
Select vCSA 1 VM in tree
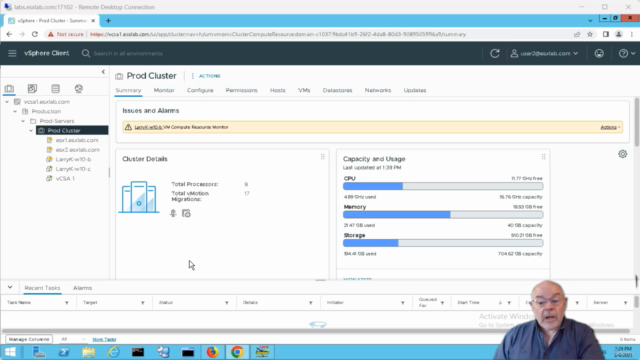click(x=65, y=179)
